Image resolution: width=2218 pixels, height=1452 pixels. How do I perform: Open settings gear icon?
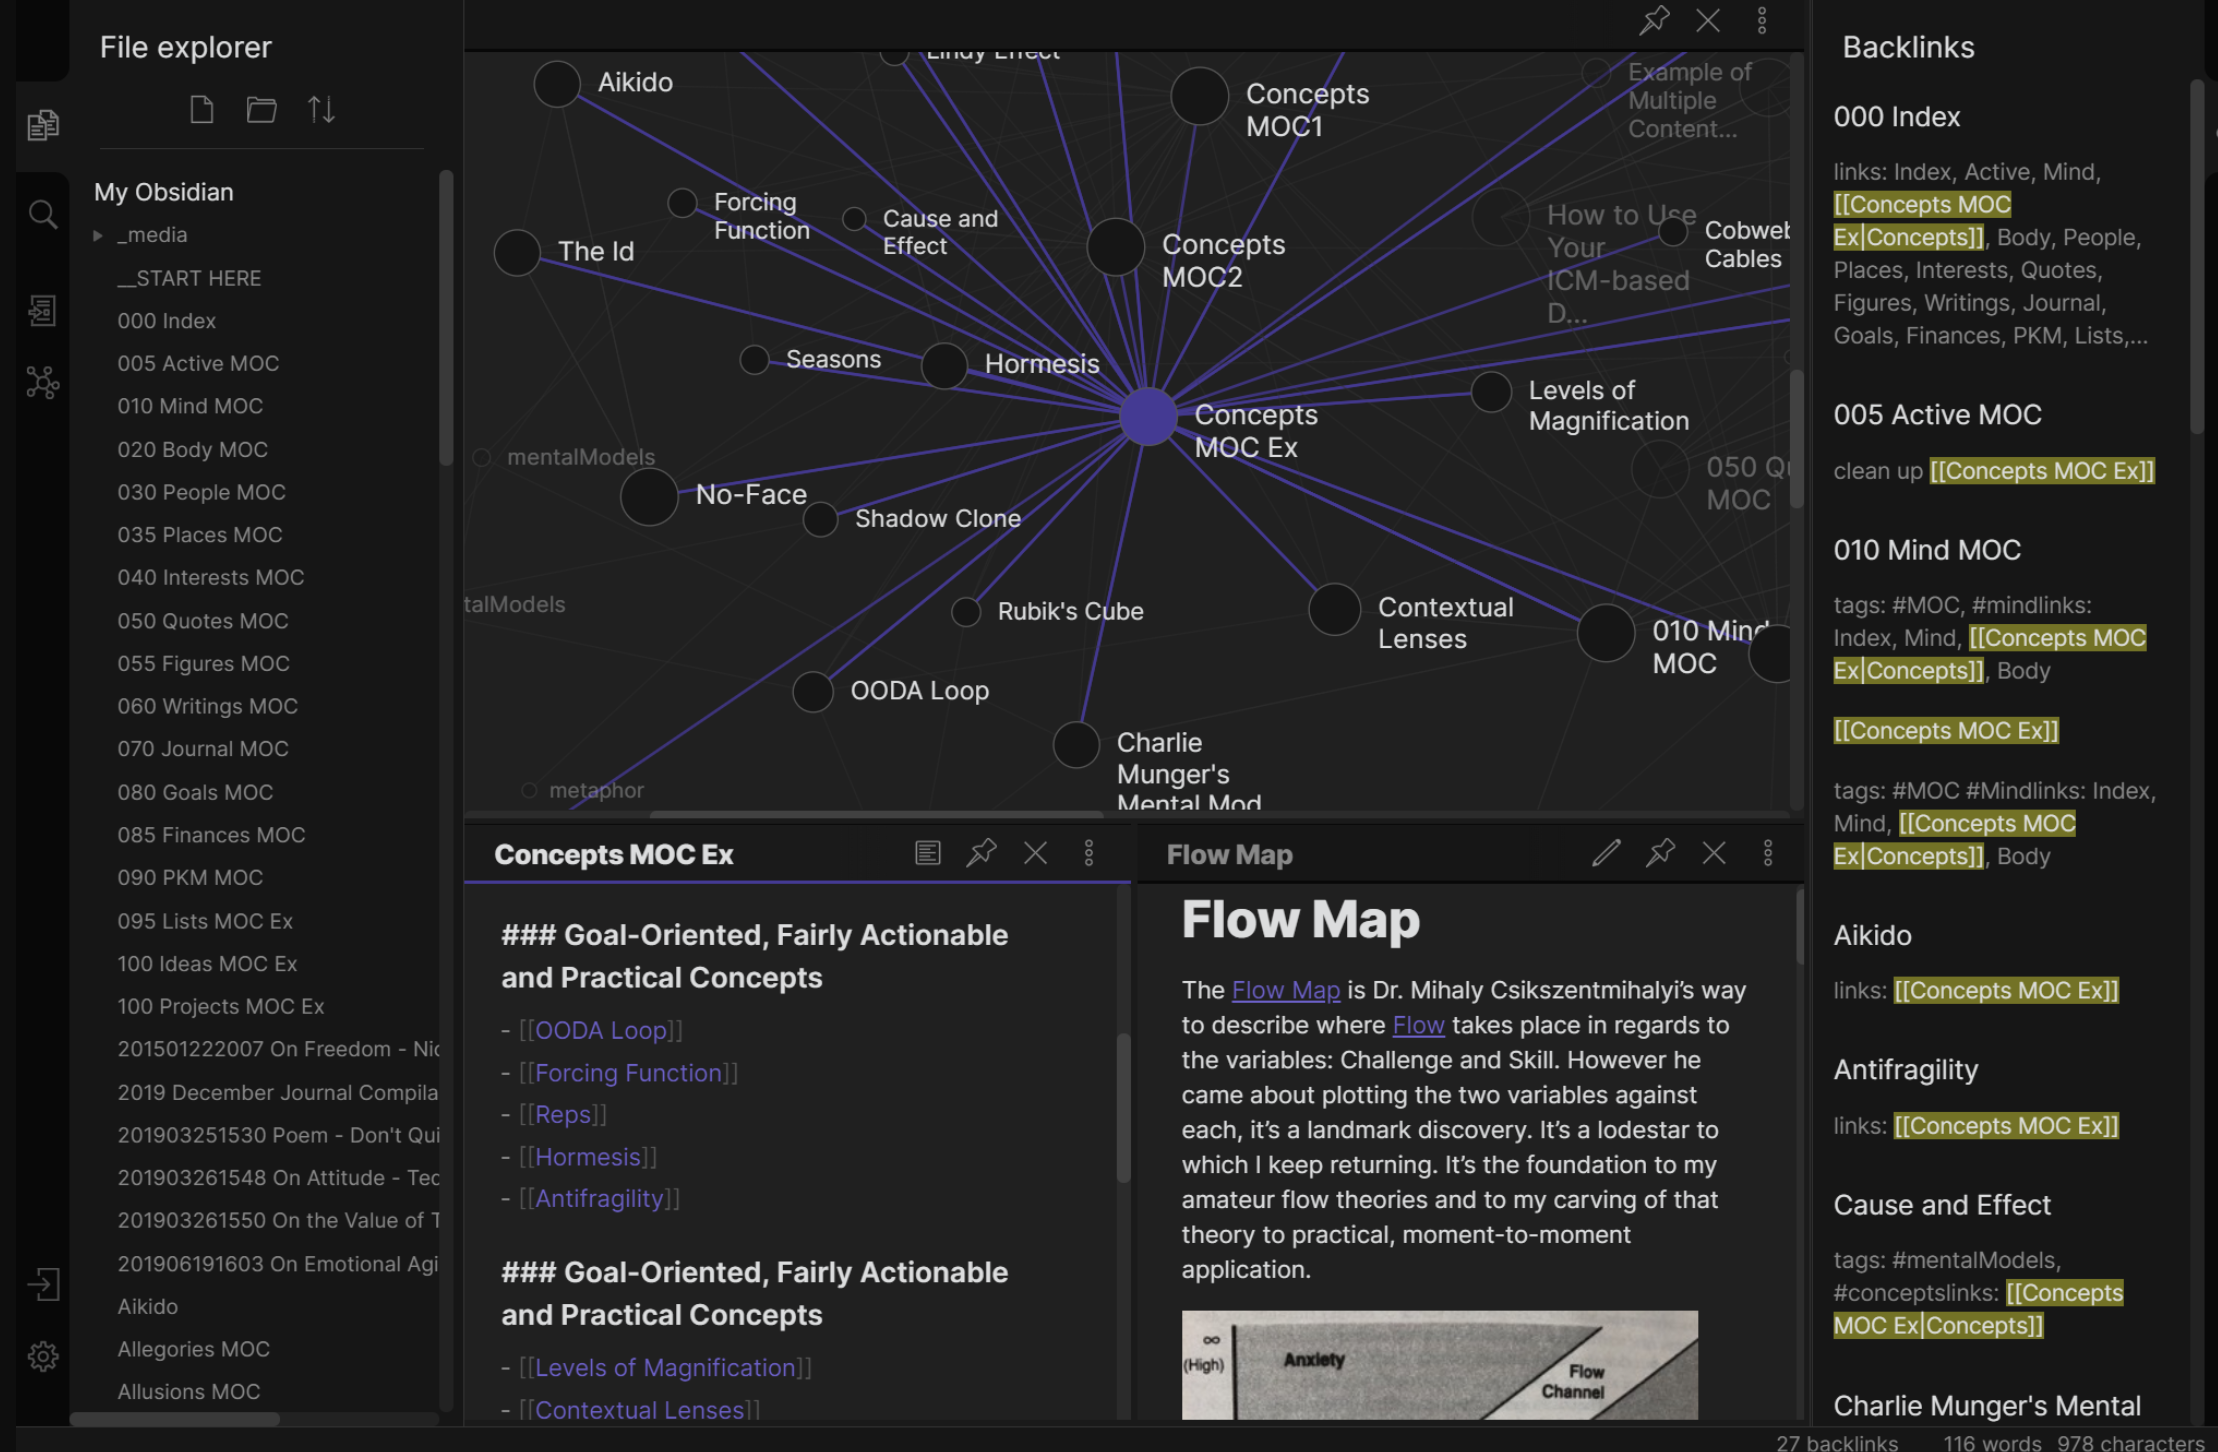tap(42, 1356)
